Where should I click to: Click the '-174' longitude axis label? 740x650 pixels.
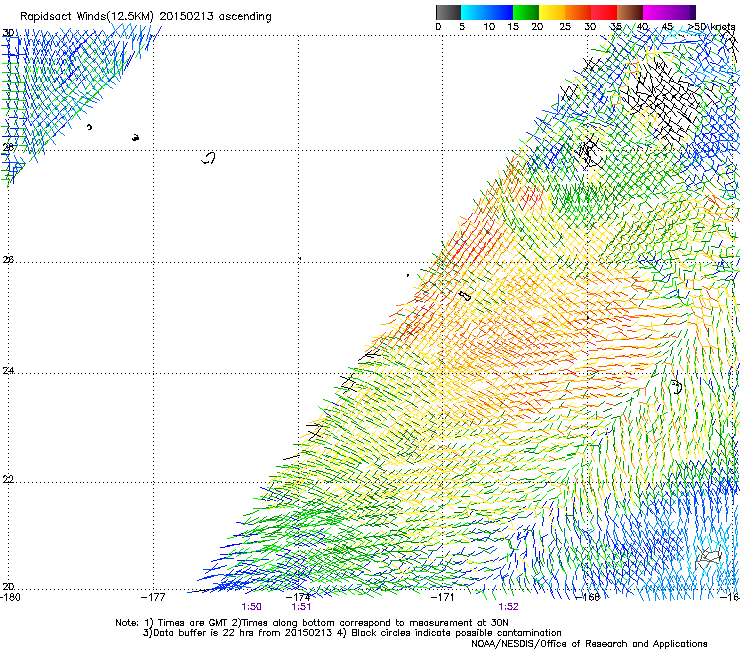coord(298,597)
